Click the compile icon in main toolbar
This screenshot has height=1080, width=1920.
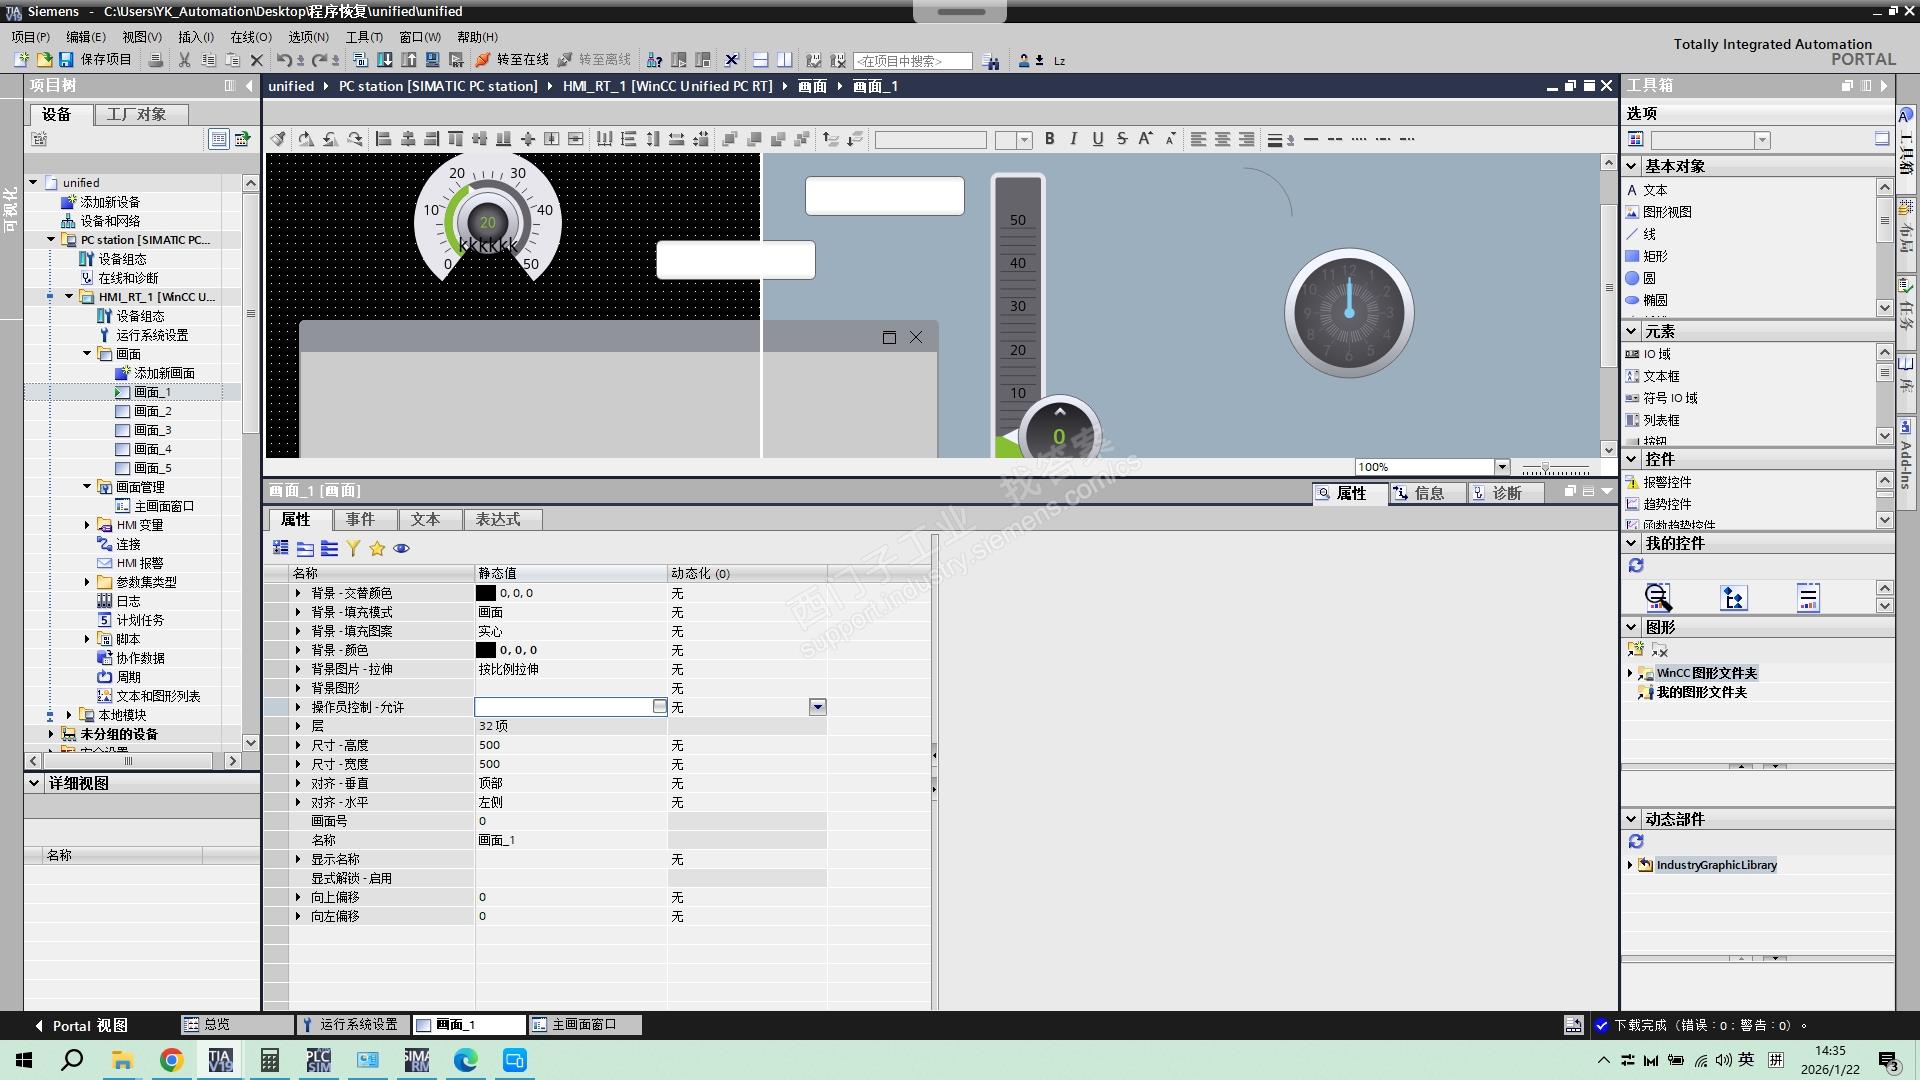(361, 60)
